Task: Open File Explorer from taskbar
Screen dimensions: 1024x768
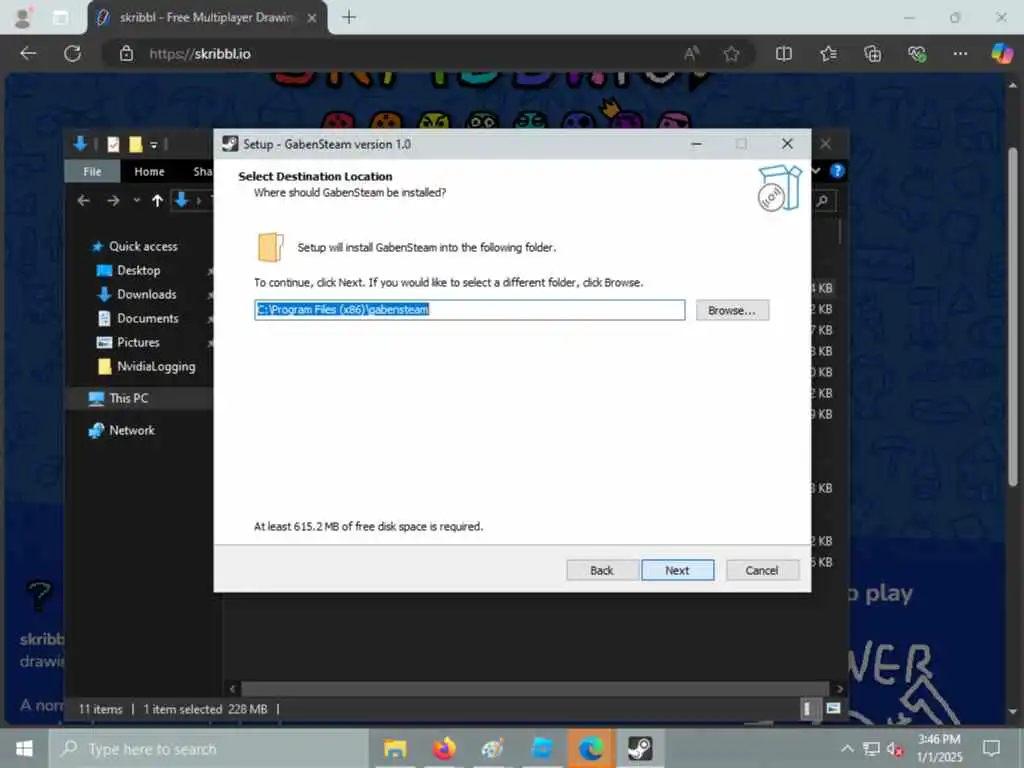Action: click(395, 748)
